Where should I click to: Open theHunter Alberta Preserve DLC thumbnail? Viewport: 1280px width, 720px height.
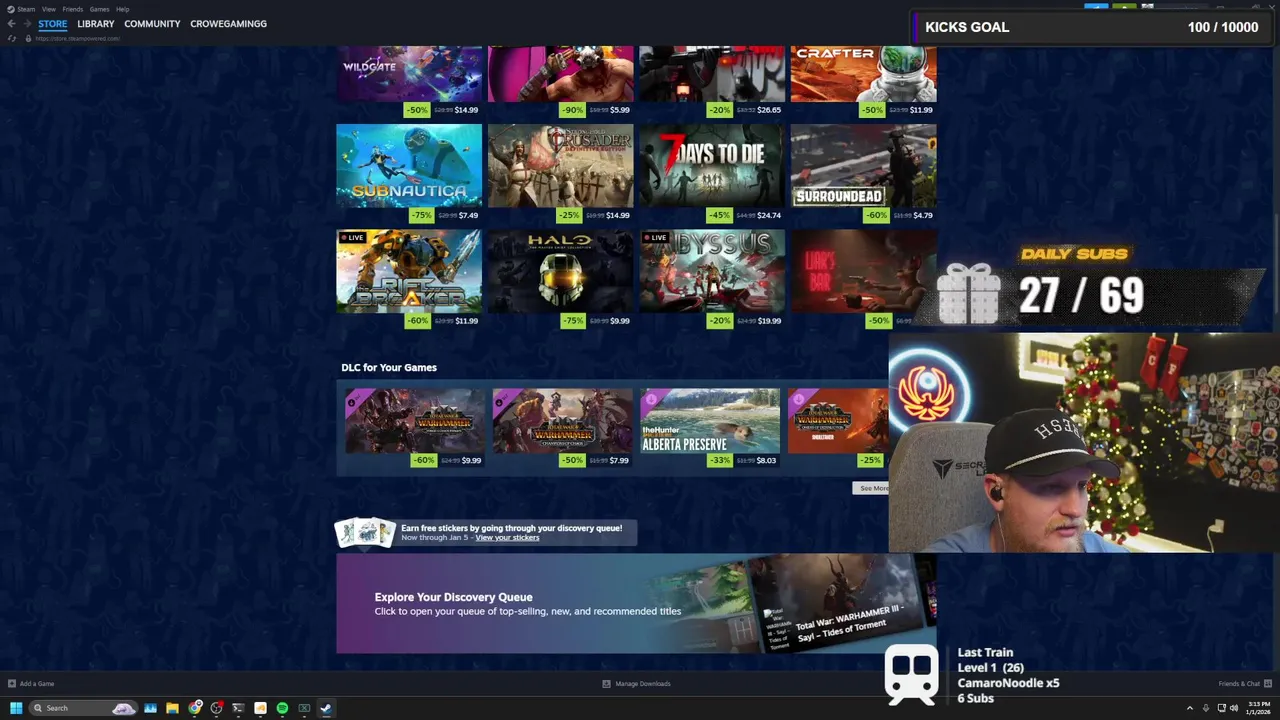pyautogui.click(x=710, y=421)
